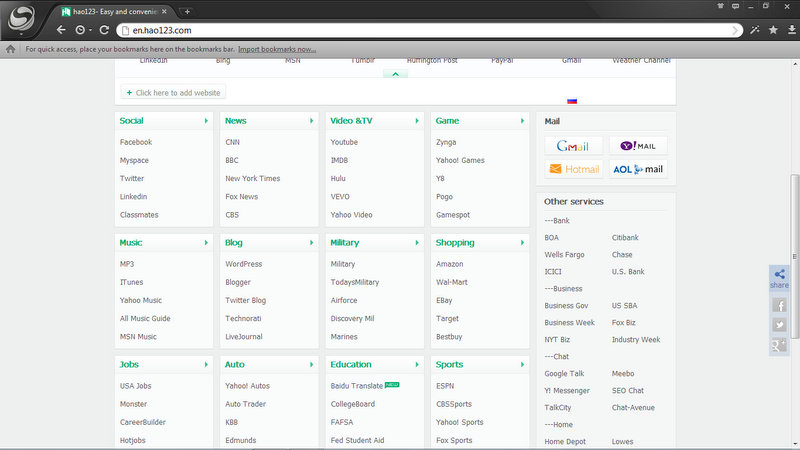Share via Google Plus side icon
The width and height of the screenshot is (800, 450).
tap(779, 345)
